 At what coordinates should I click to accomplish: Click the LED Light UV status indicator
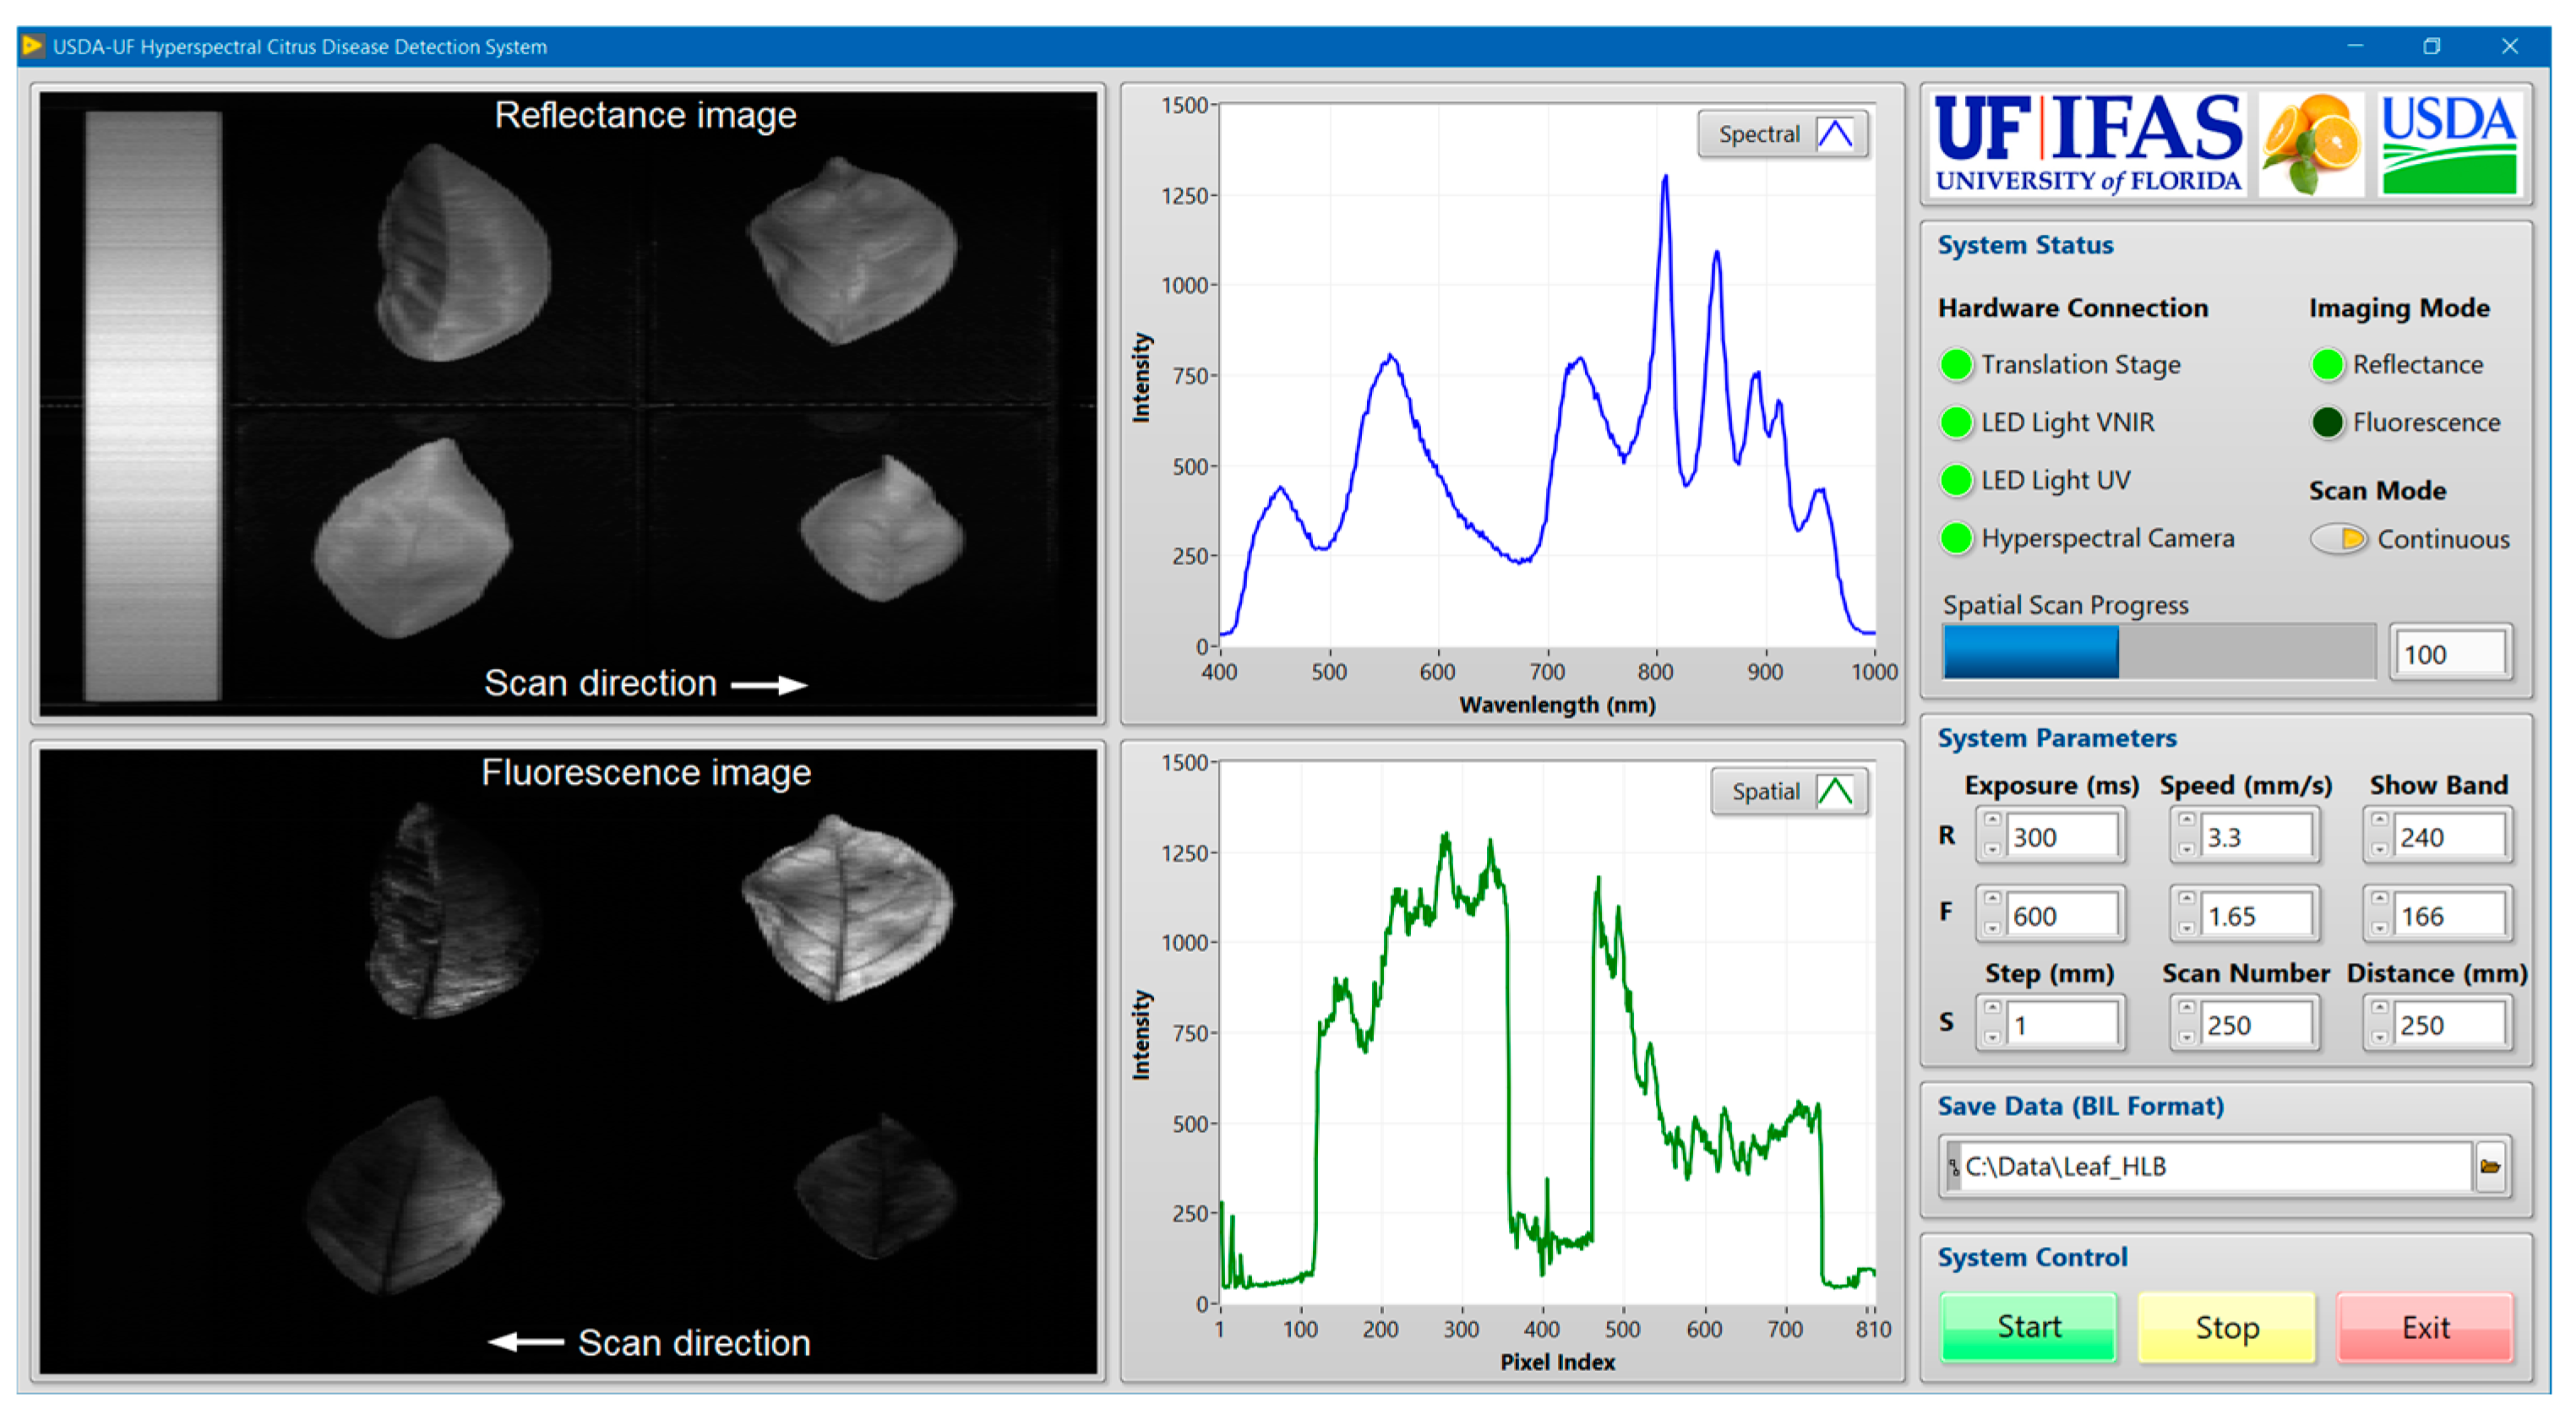pyautogui.click(x=1956, y=481)
